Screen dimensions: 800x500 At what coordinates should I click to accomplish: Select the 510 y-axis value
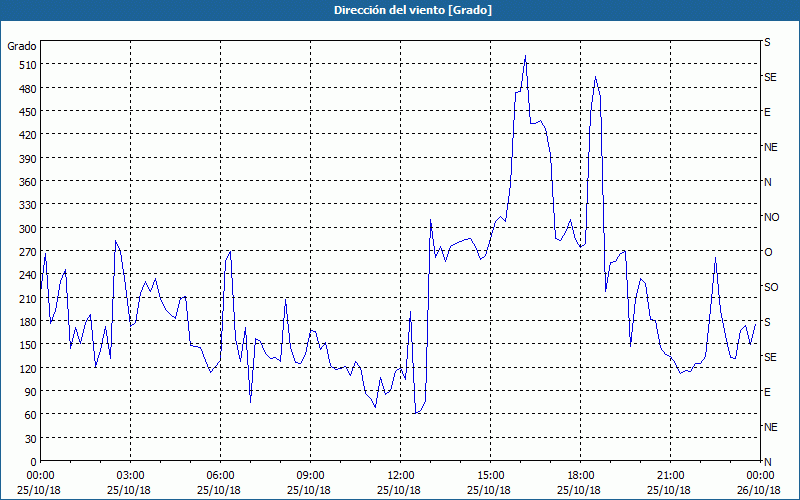(x=28, y=65)
